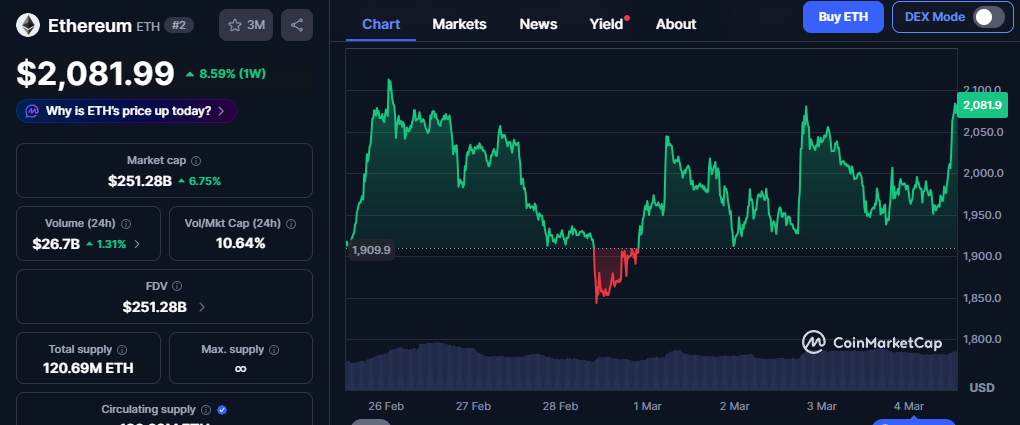Image resolution: width=1020 pixels, height=425 pixels.
Task: Open "Why is ETH's price up today?"
Action: pyautogui.click(x=127, y=111)
